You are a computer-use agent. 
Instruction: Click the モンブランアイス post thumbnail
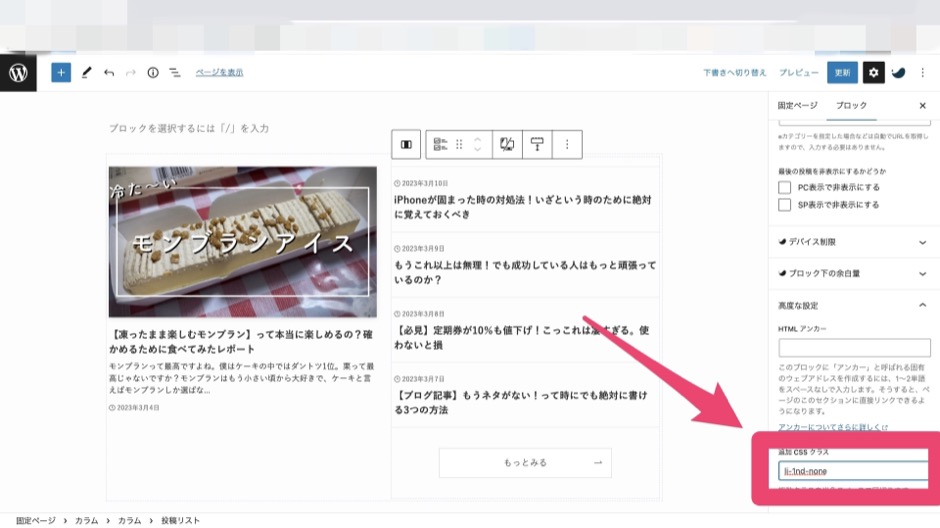243,242
